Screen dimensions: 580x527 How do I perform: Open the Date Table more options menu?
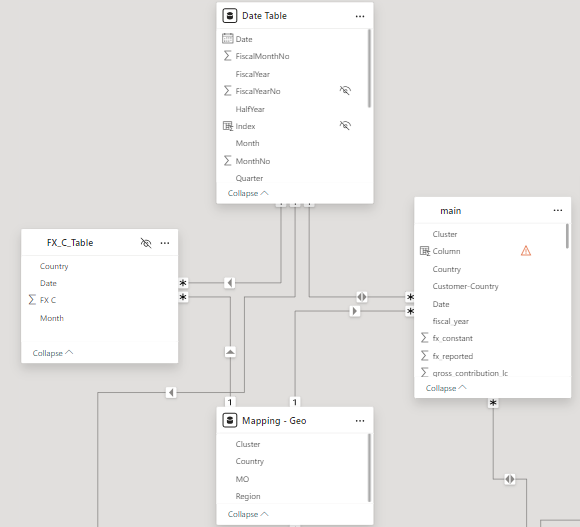pyautogui.click(x=360, y=16)
